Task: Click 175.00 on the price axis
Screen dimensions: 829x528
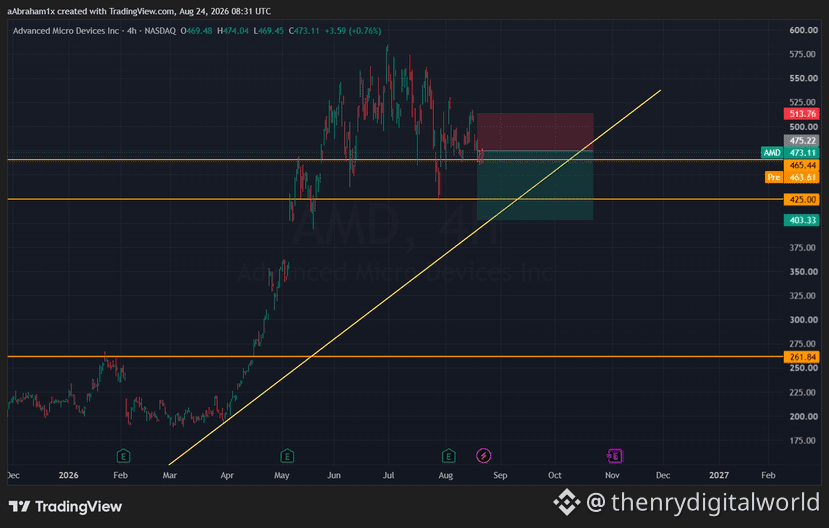Action: tap(803, 440)
